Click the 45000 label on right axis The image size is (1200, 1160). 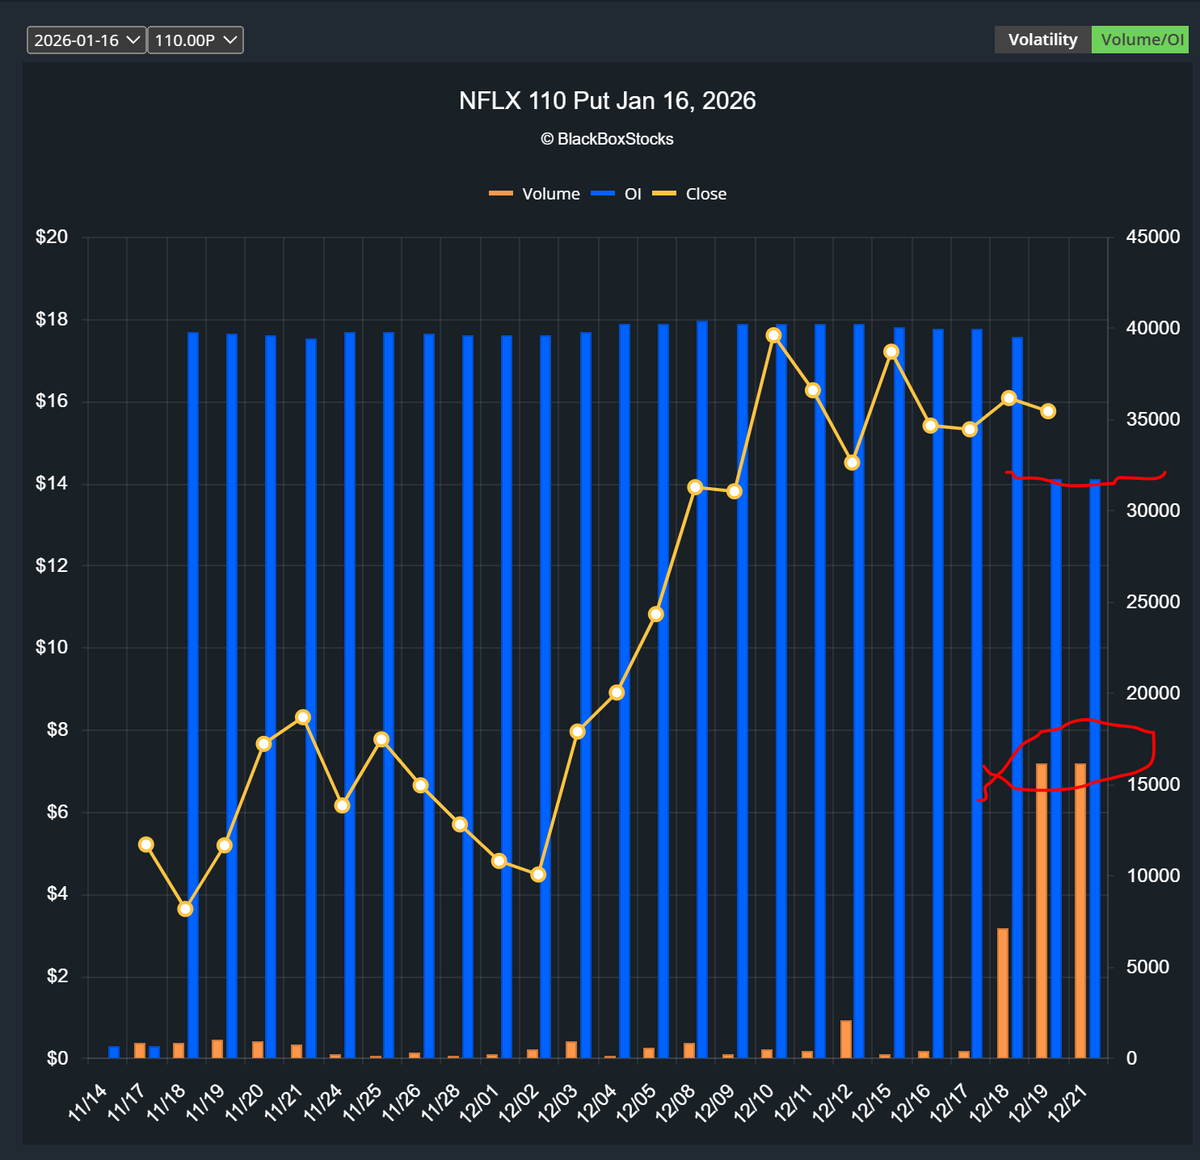point(1153,237)
